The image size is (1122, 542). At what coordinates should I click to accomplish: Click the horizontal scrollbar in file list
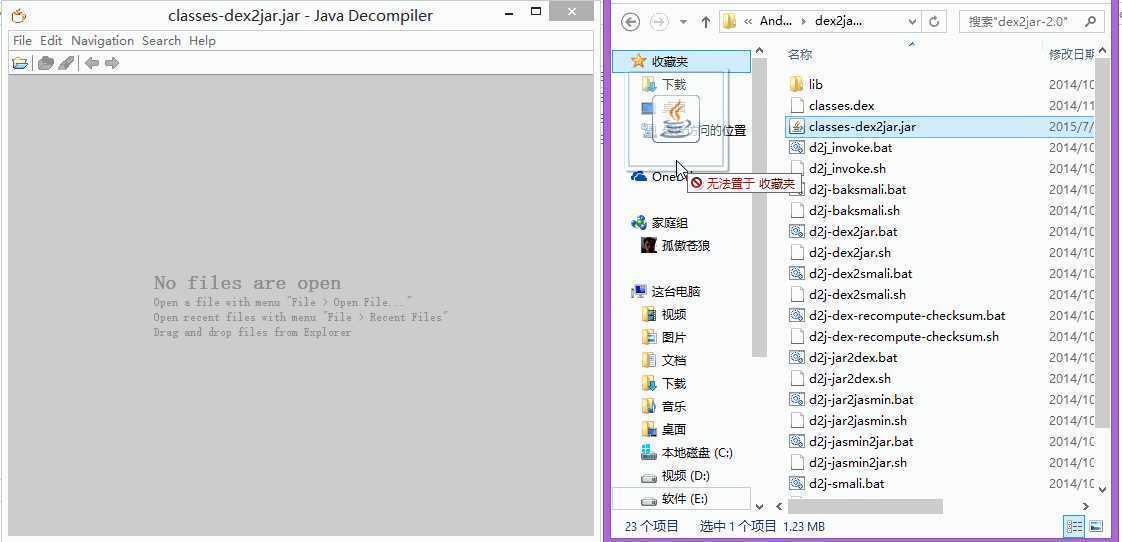[865, 506]
